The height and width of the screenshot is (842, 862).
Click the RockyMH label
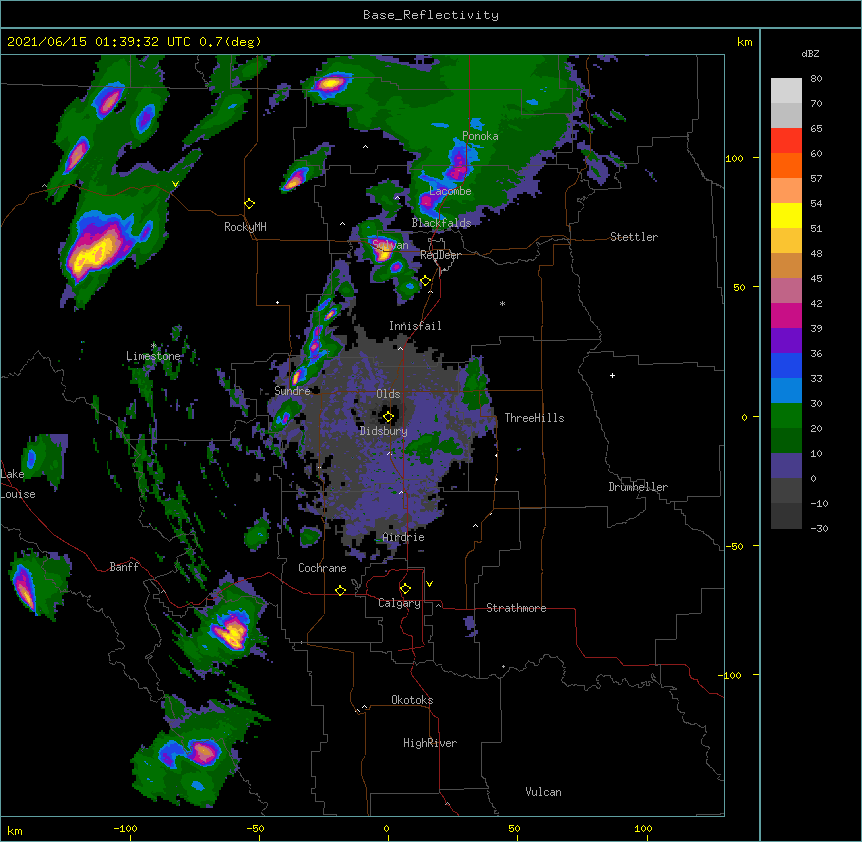245,226
